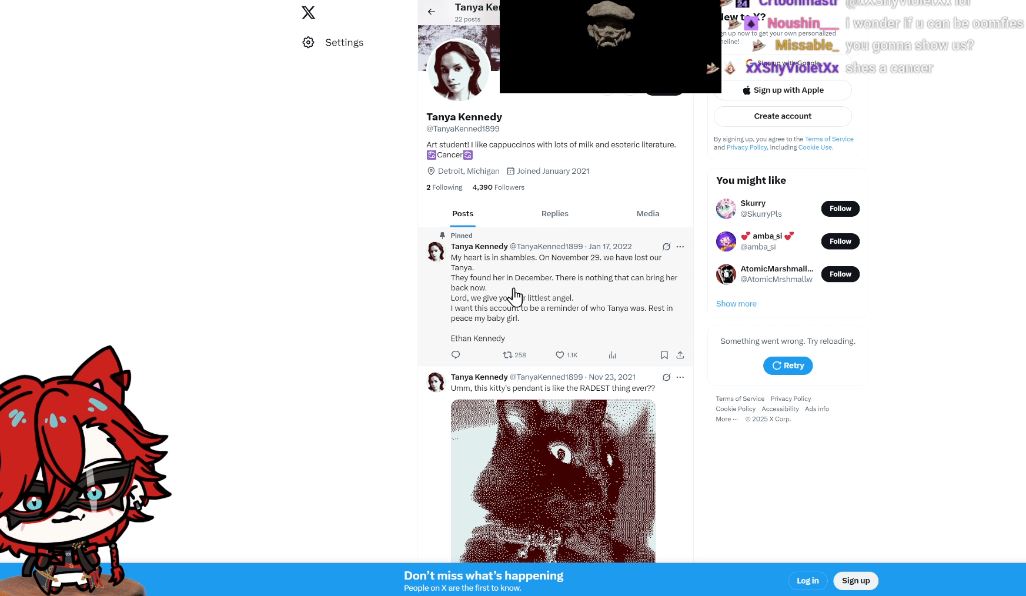The image size is (1026, 596).
Task: Switch to the Replies tab
Action: click(x=555, y=214)
